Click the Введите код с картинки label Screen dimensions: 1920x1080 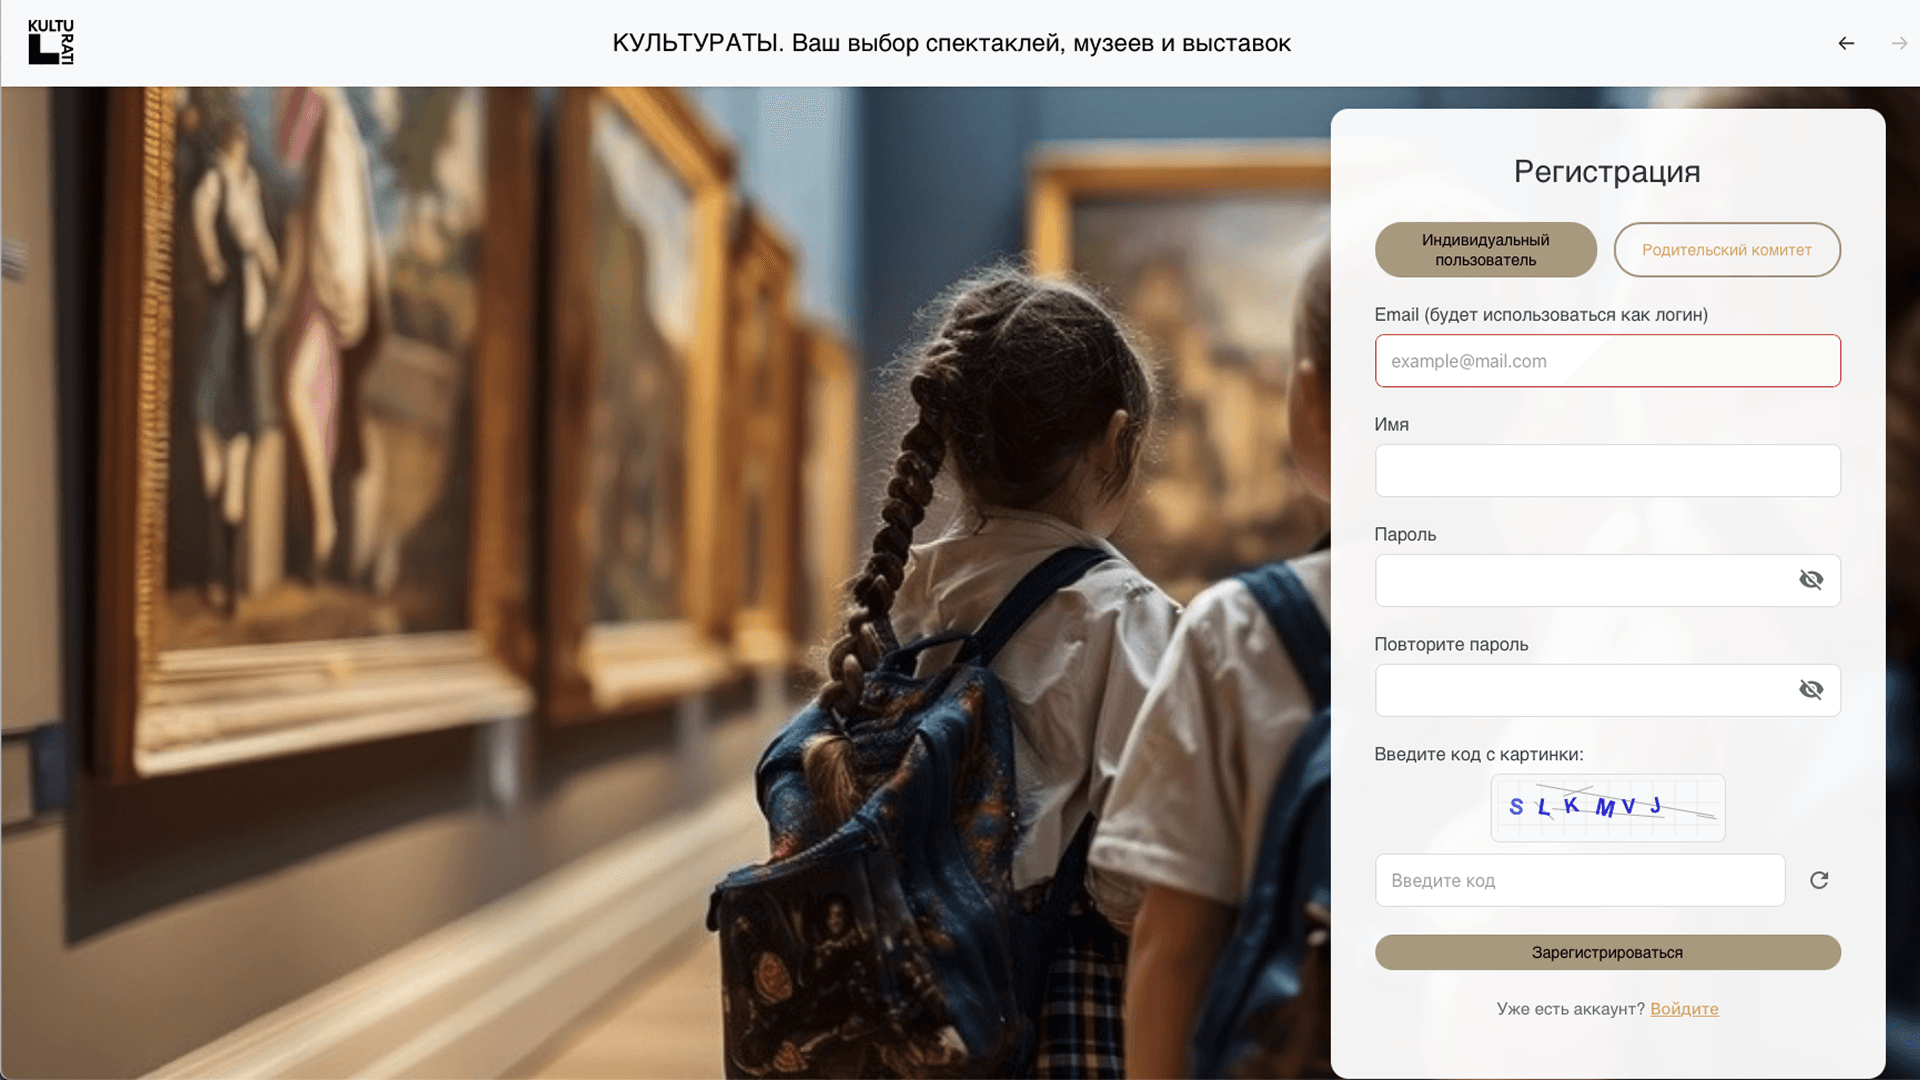(x=1479, y=755)
